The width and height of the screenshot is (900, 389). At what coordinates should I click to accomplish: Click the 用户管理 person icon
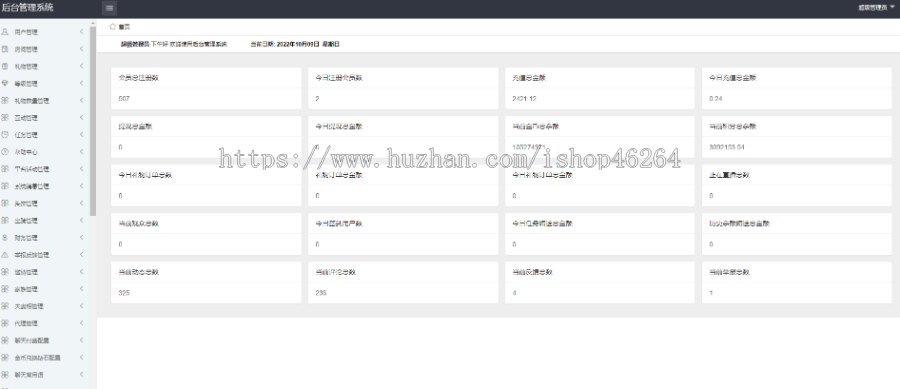coord(5,32)
